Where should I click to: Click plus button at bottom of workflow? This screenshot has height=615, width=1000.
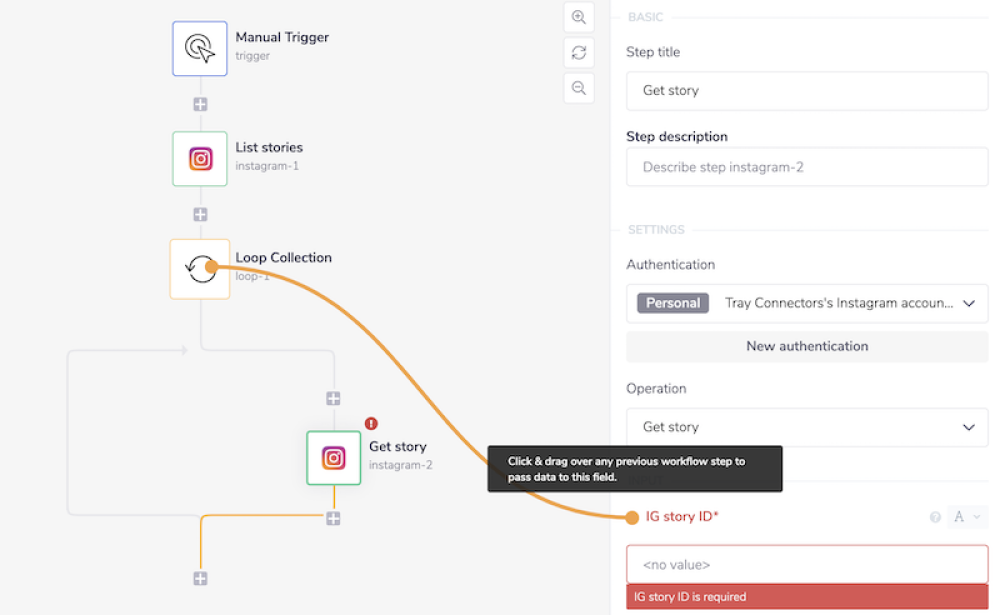point(200,578)
